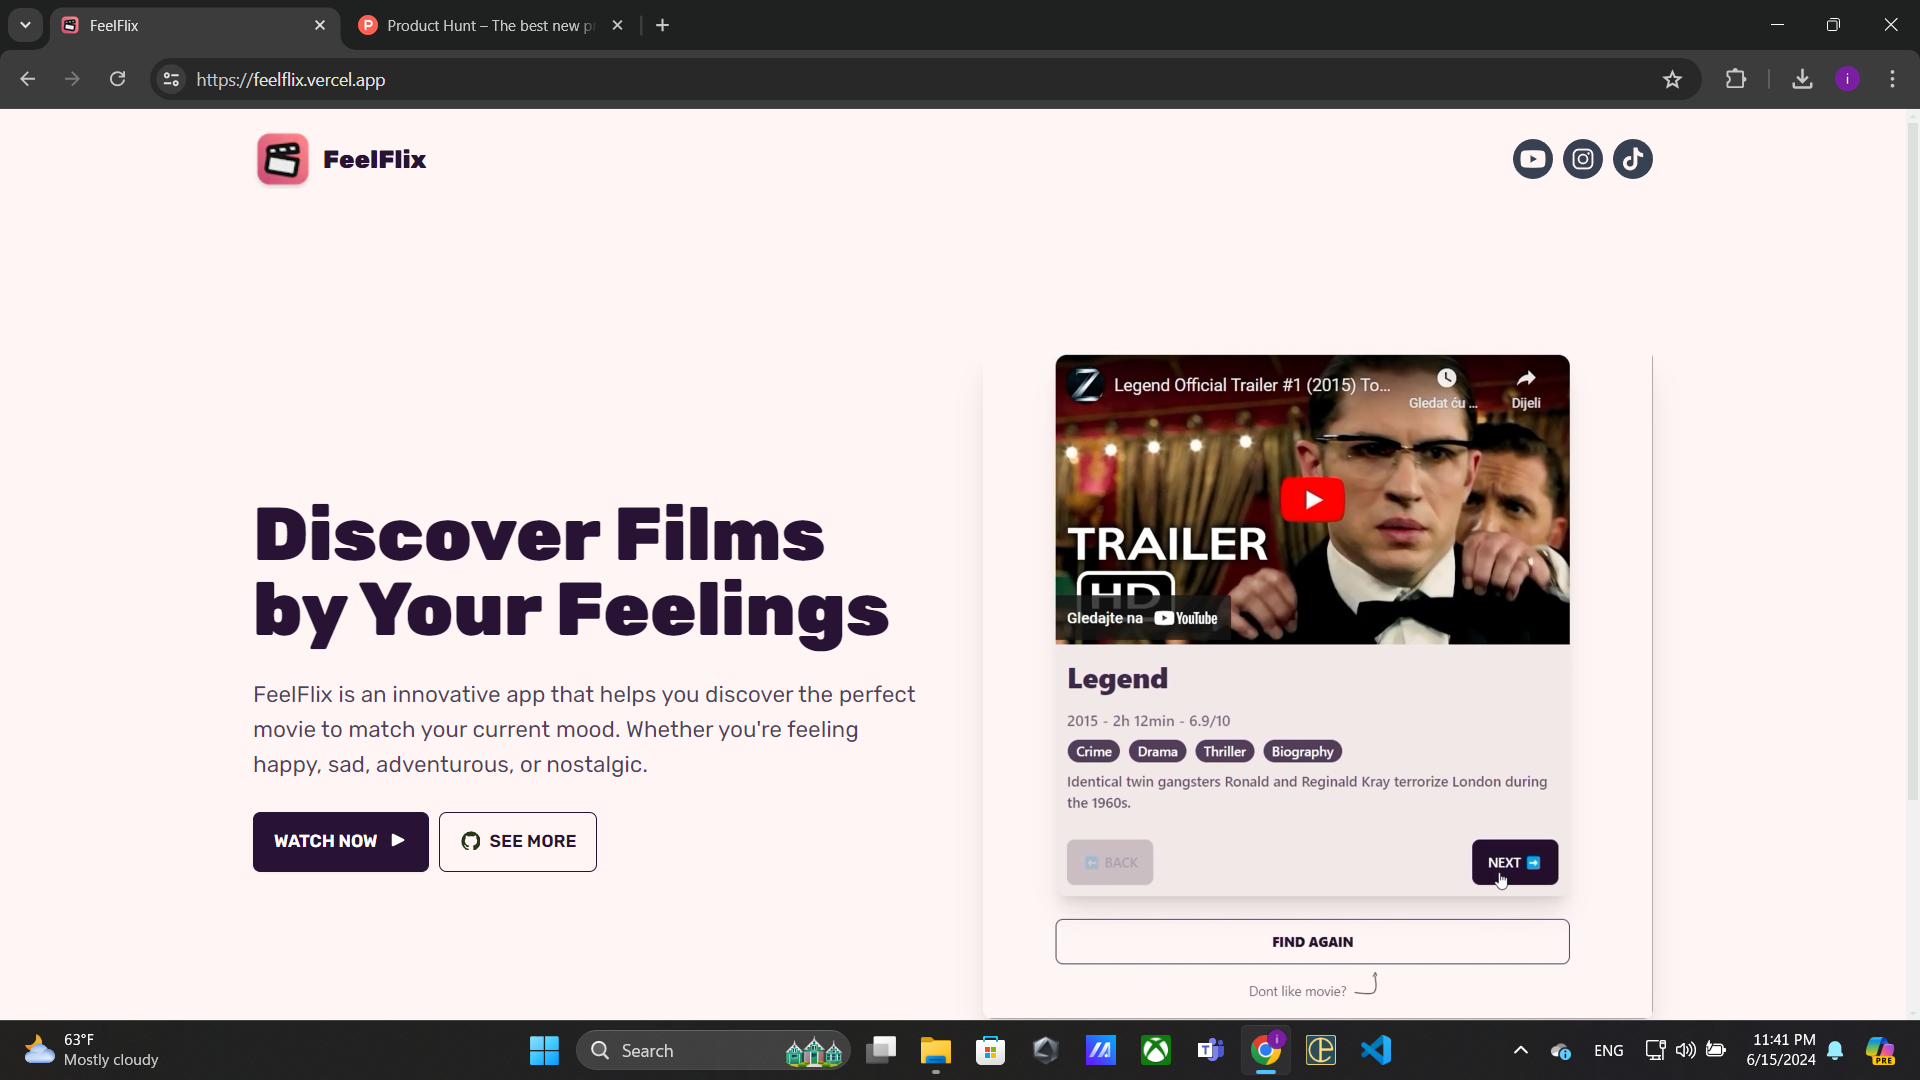Open the FeelFlix YouTube channel icon
1920x1080 pixels.
(1532, 159)
